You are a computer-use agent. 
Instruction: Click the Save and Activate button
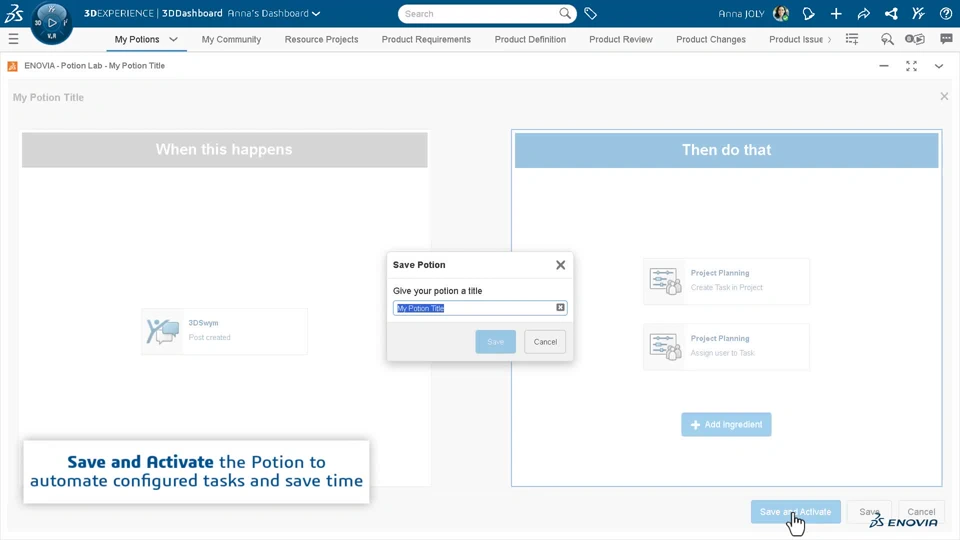pyautogui.click(x=795, y=512)
